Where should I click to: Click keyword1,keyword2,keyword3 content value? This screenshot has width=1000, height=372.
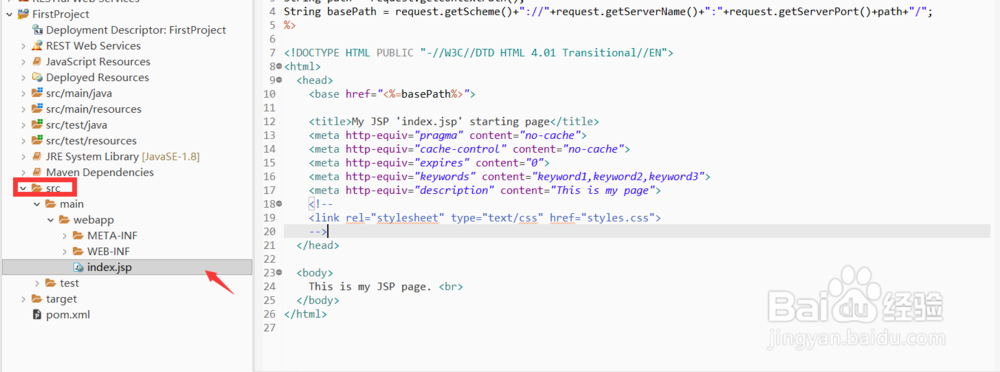point(618,176)
